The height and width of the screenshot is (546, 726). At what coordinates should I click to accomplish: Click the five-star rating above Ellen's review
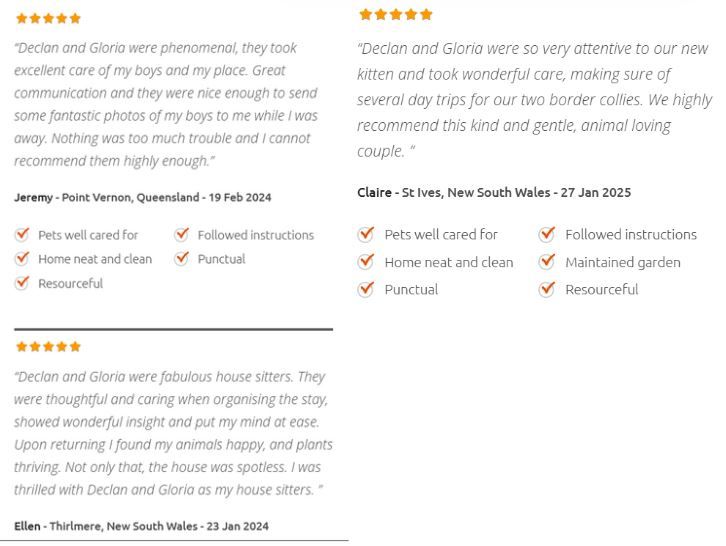[48, 346]
